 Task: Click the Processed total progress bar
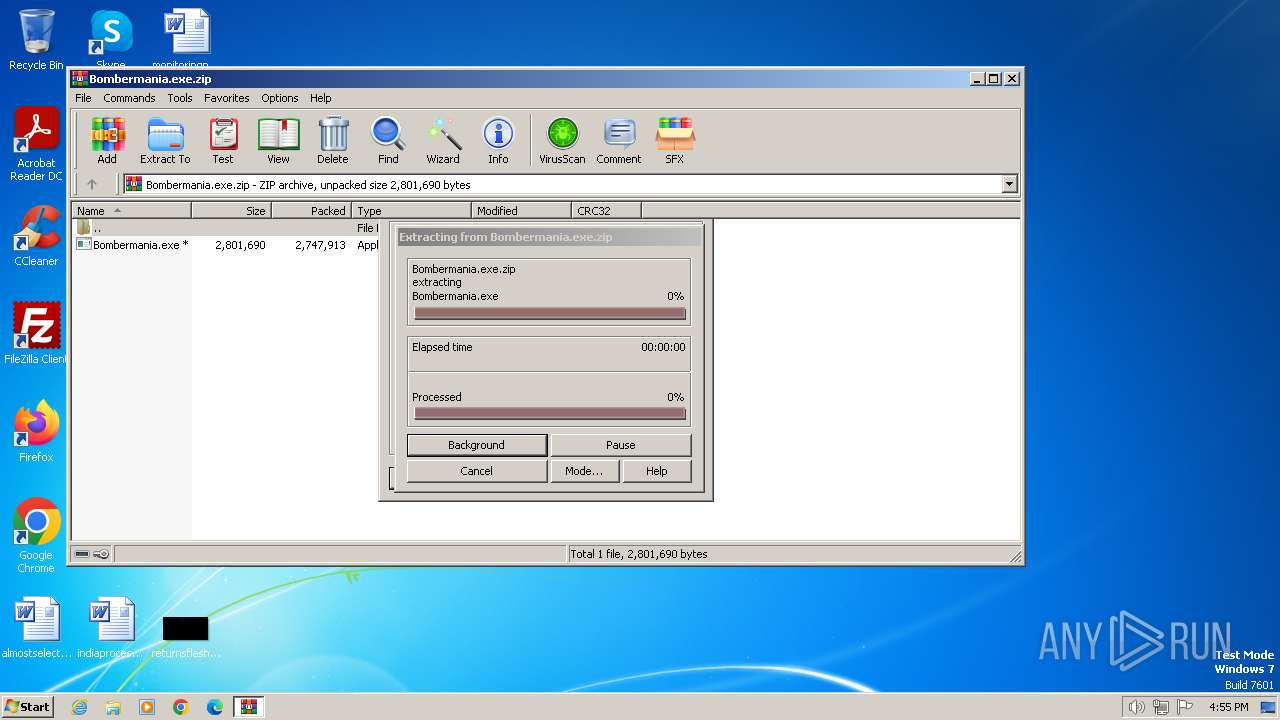pyautogui.click(x=550, y=414)
